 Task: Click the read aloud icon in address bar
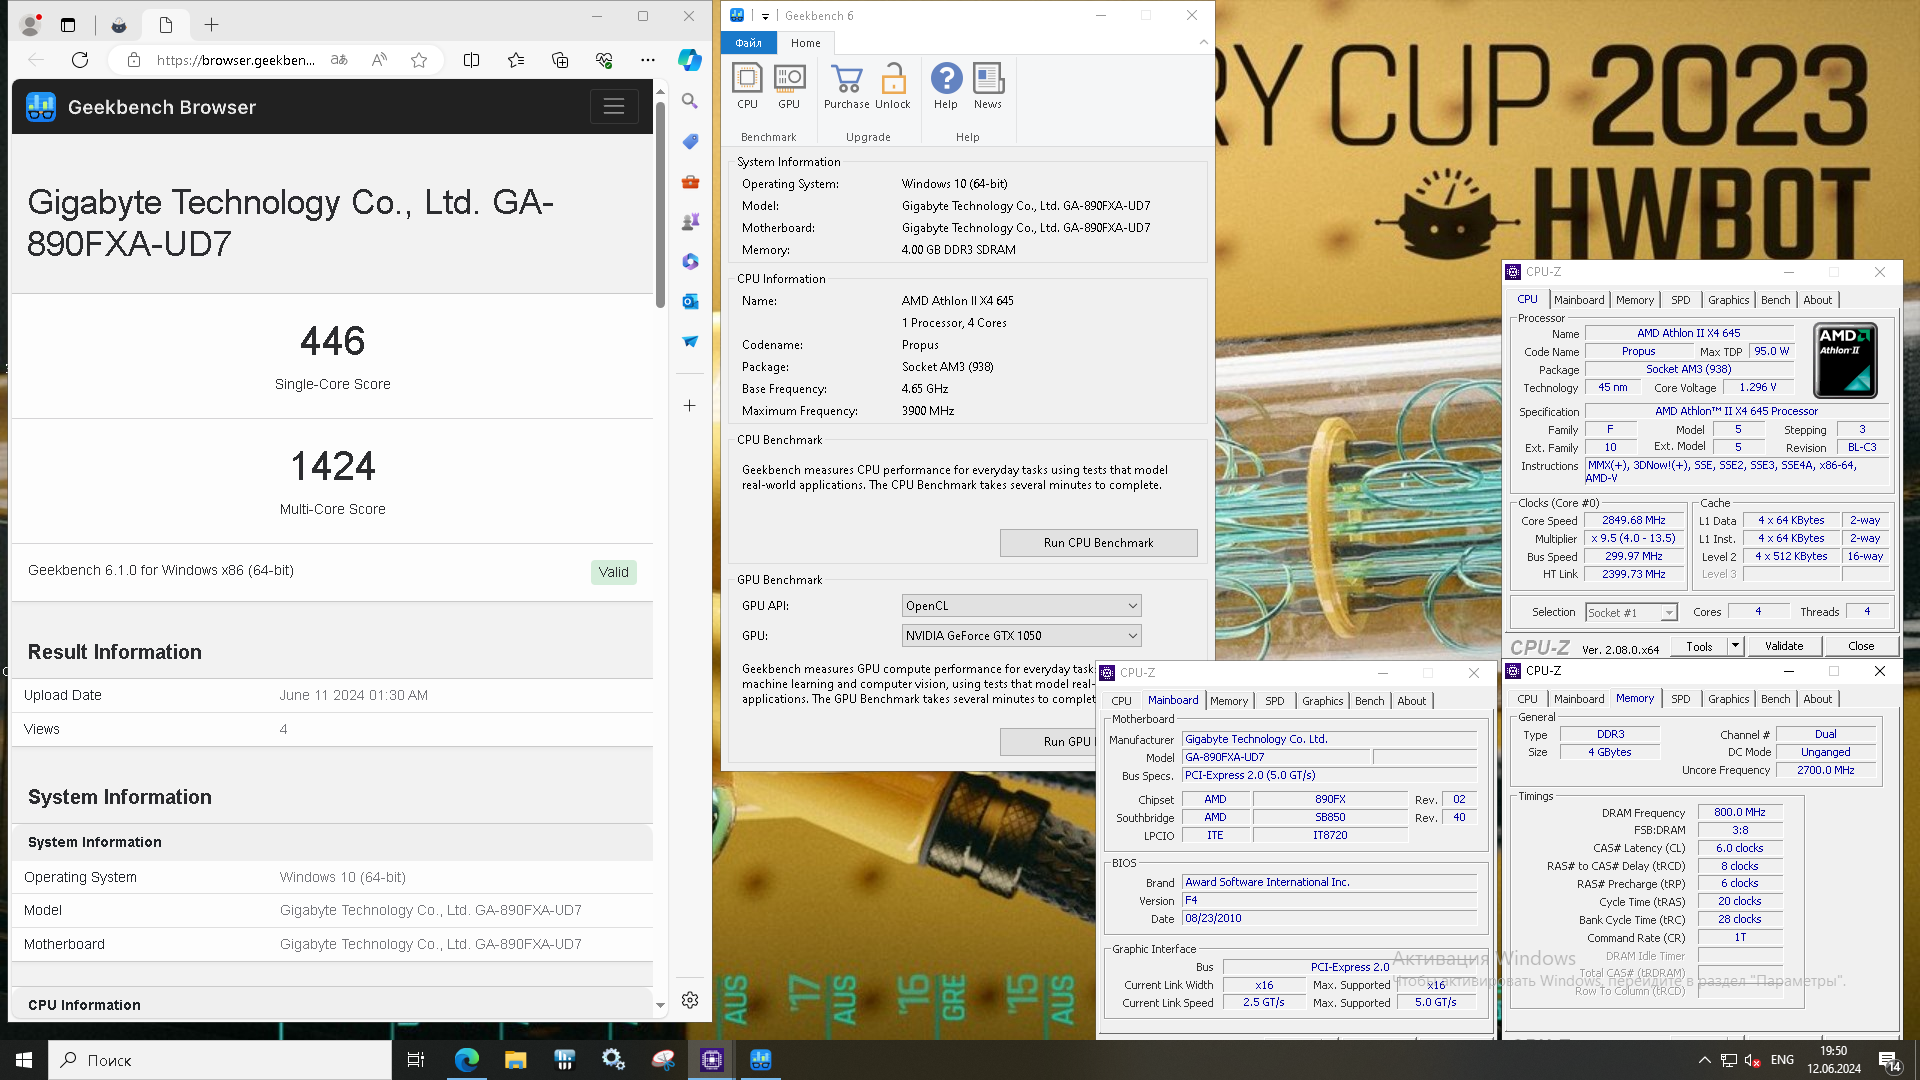[379, 60]
